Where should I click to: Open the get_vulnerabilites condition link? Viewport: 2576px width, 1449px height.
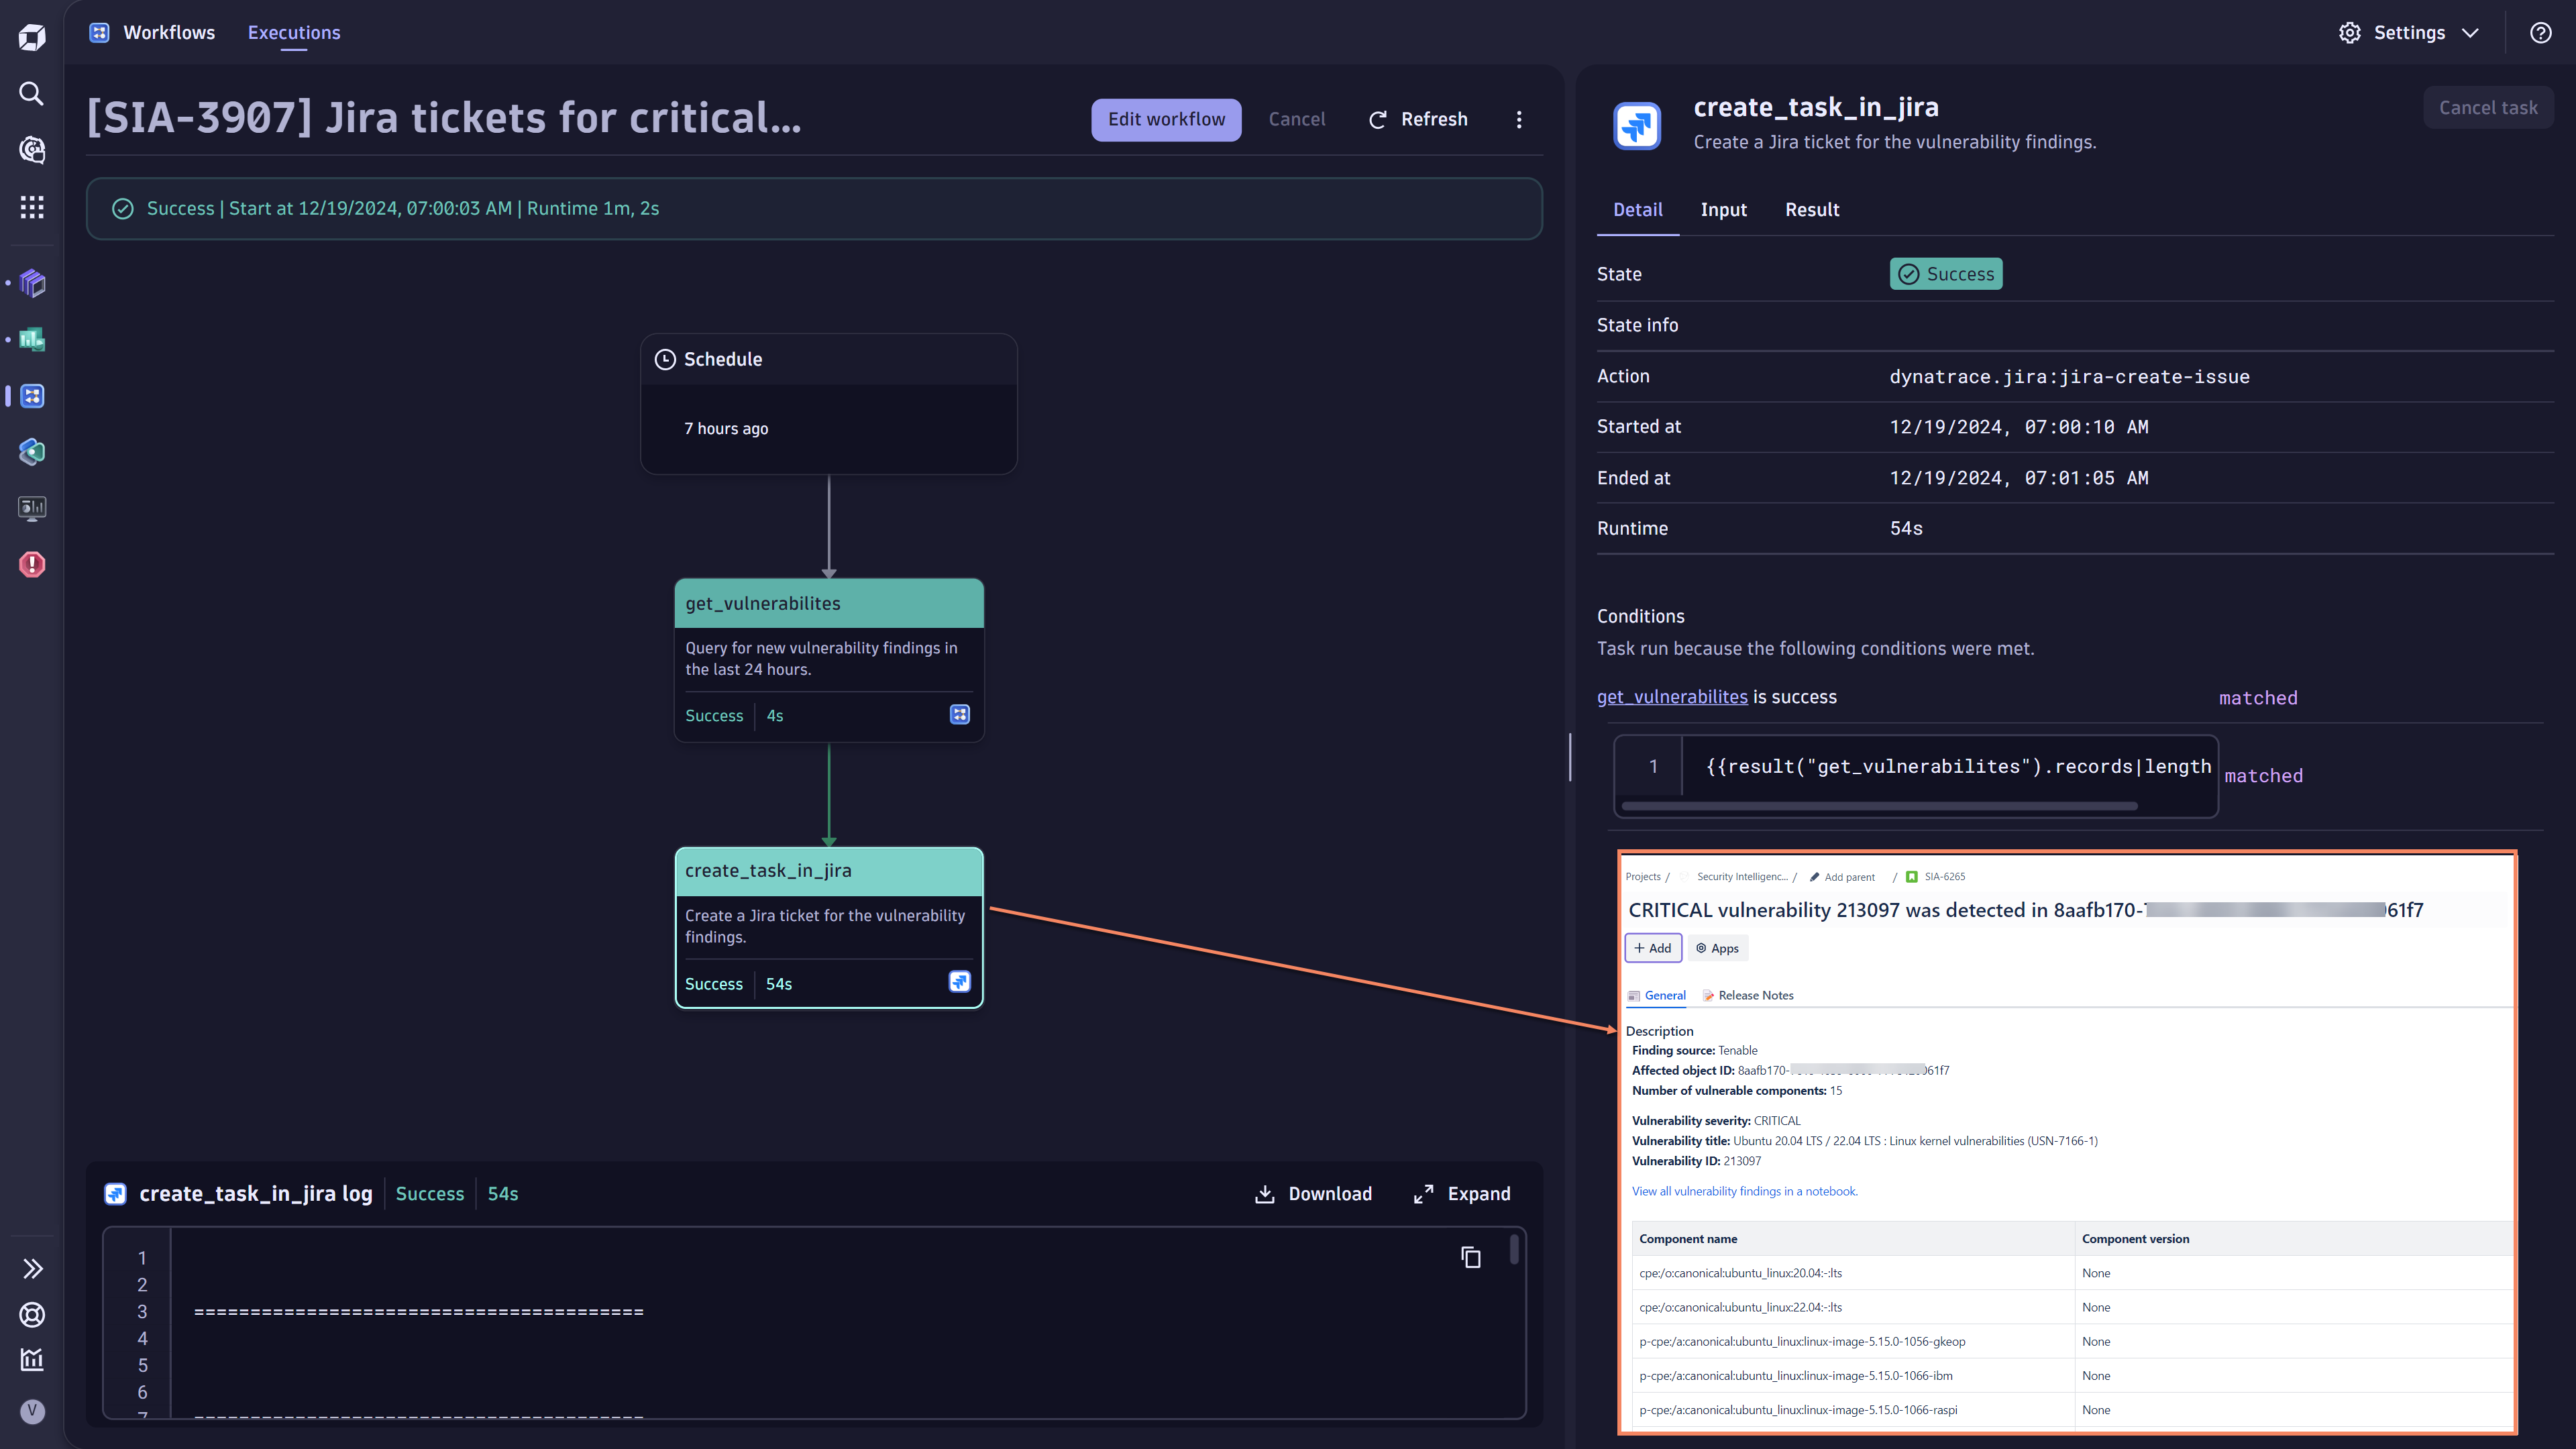point(1672,697)
